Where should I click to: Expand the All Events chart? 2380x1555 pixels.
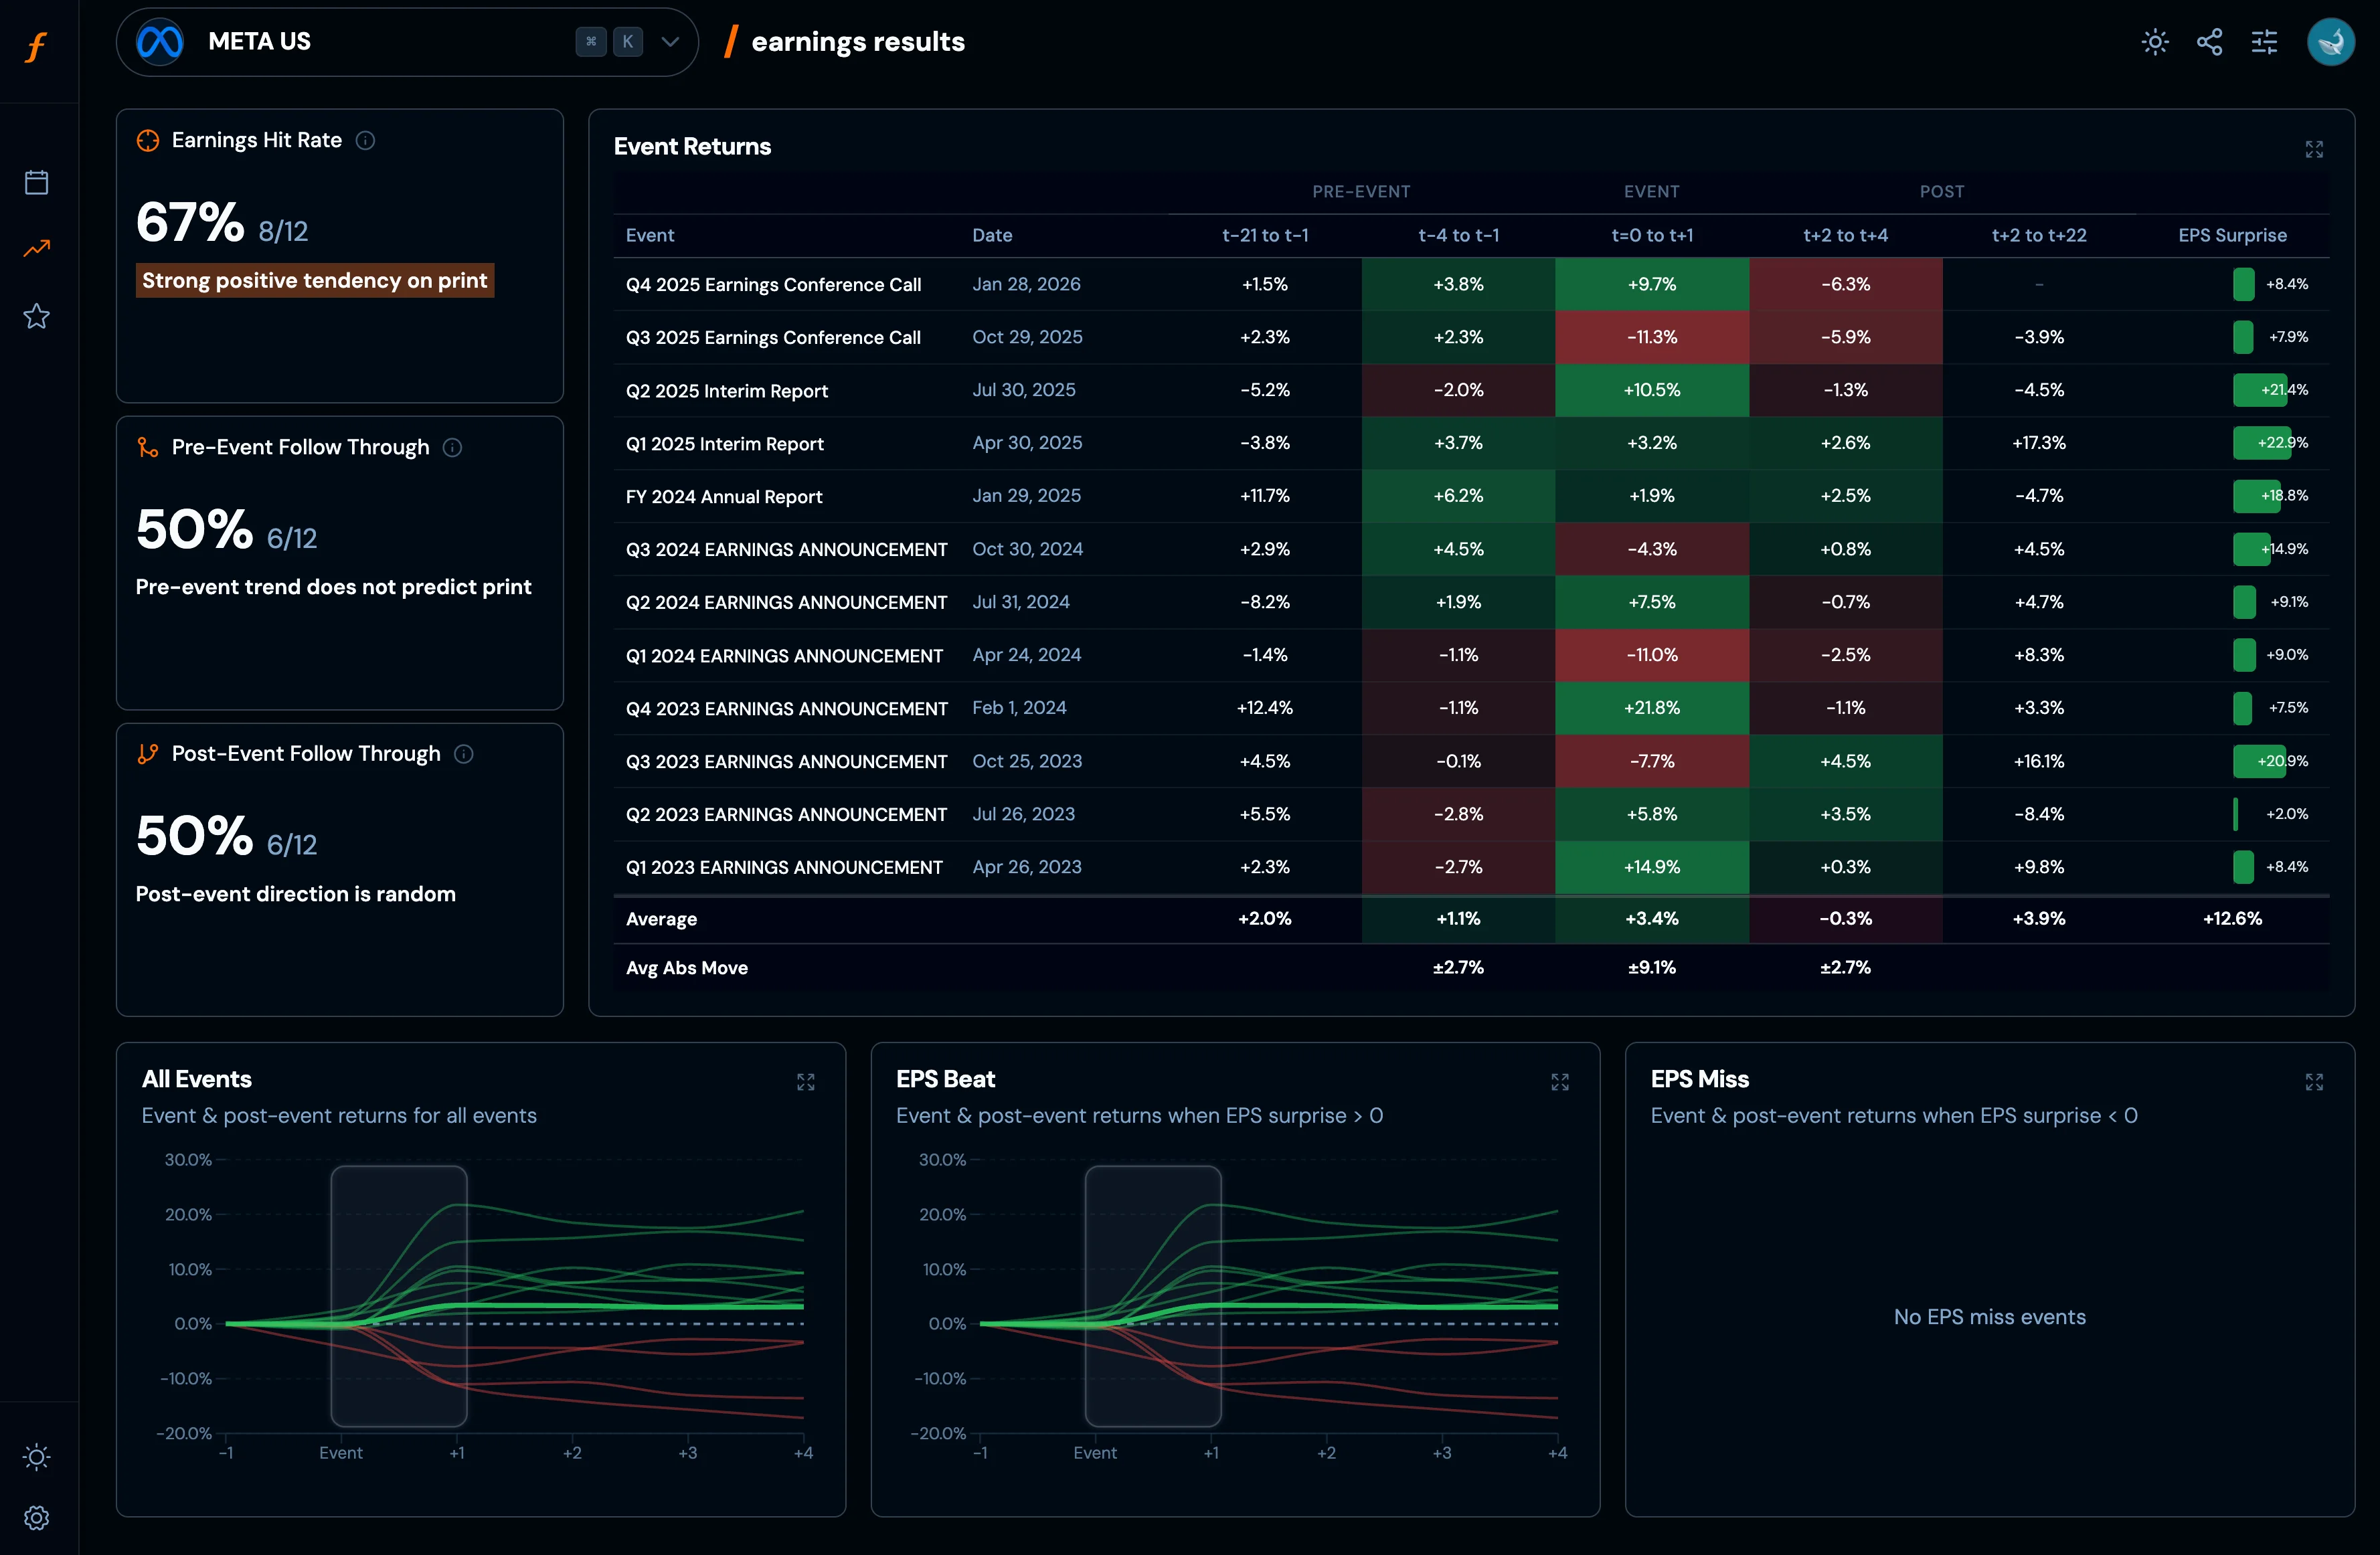coord(806,1081)
